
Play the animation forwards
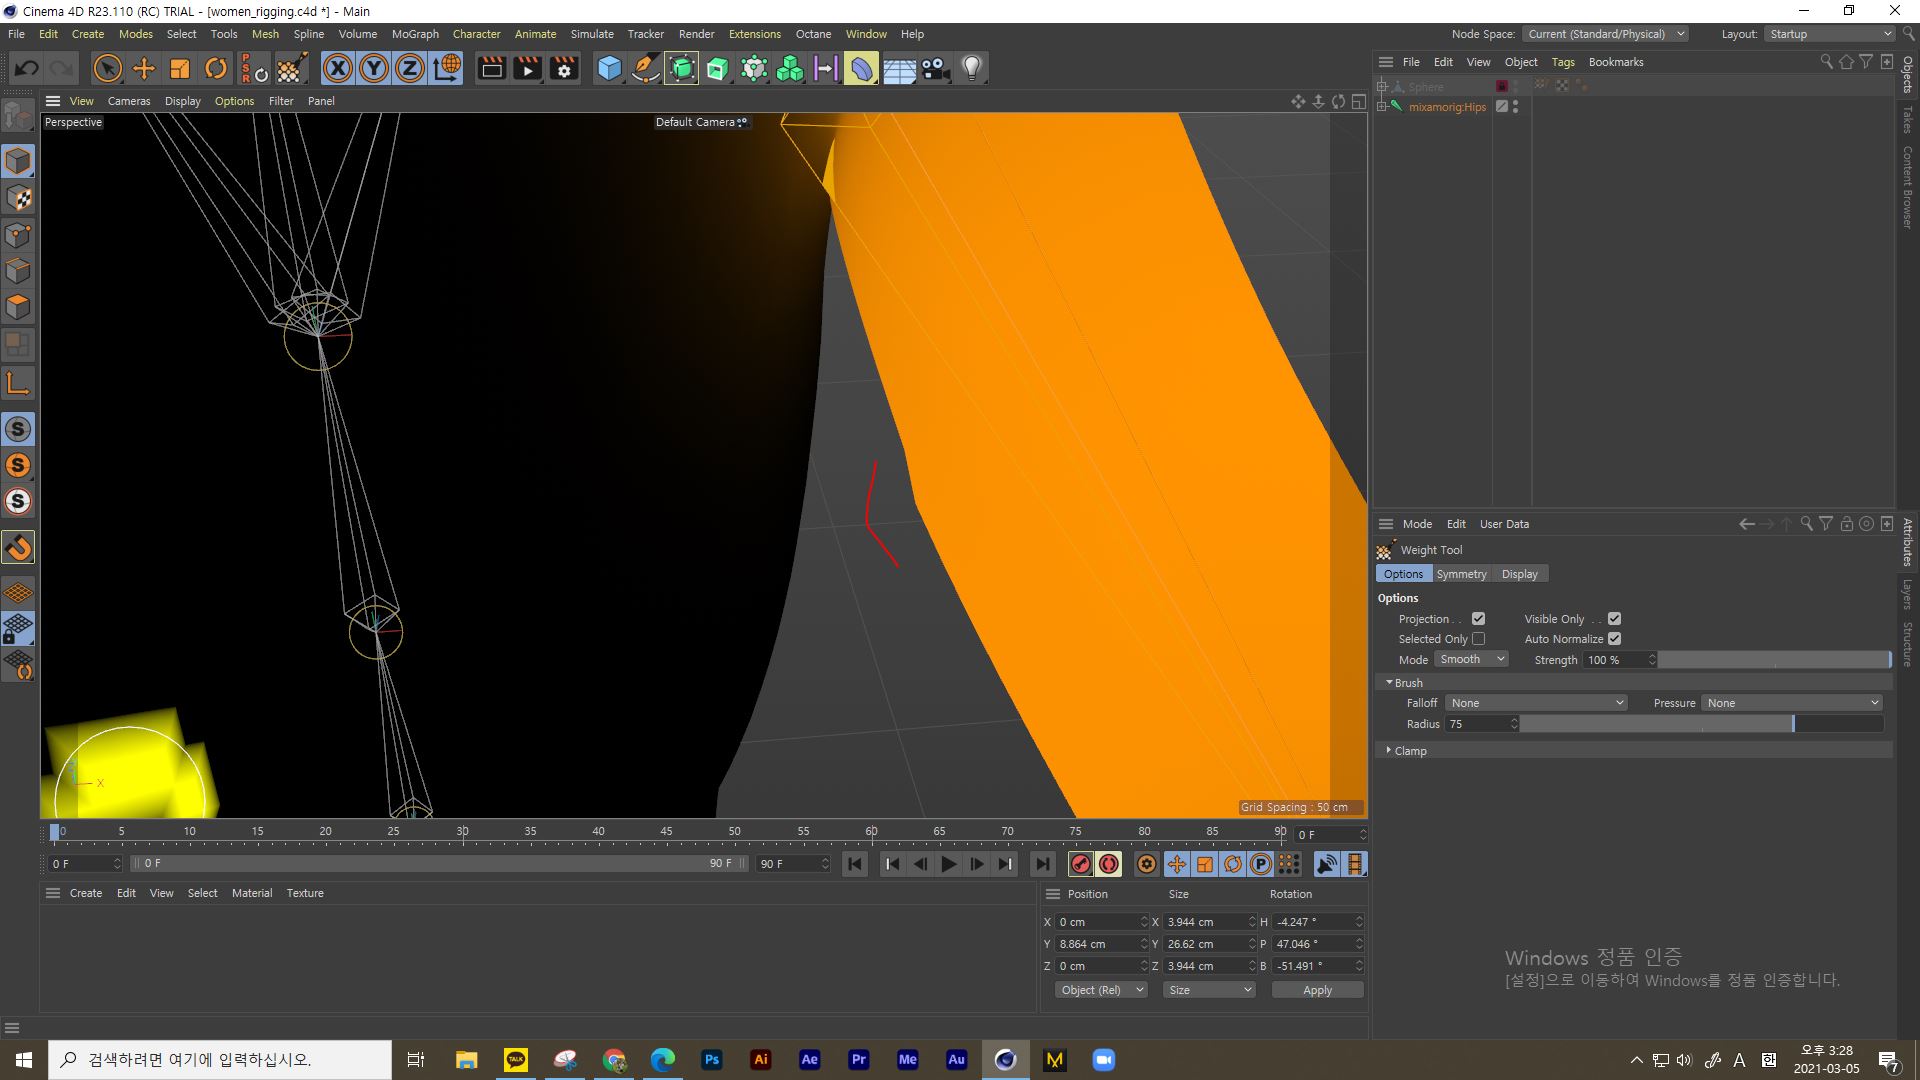(949, 864)
